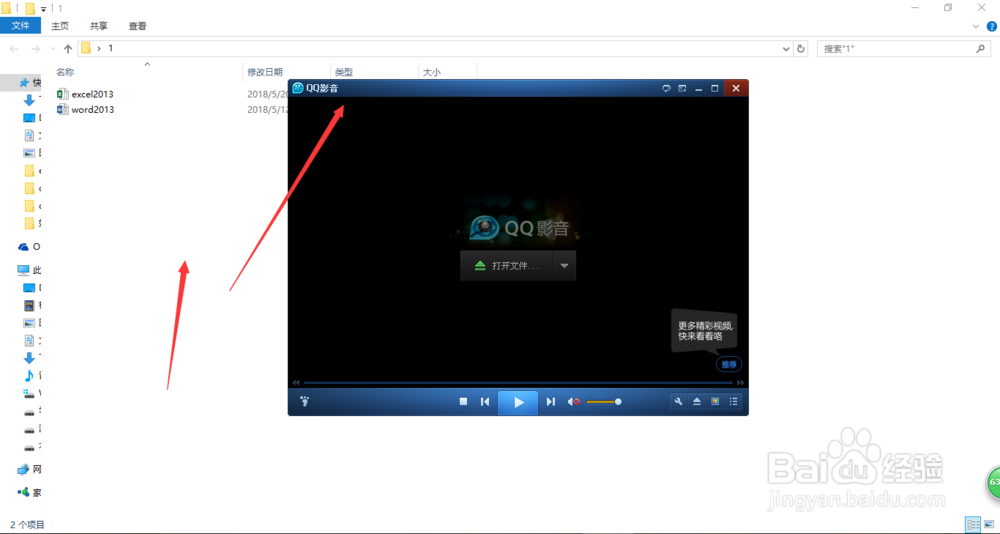Expand the address bar history dropdown

click(x=786, y=48)
